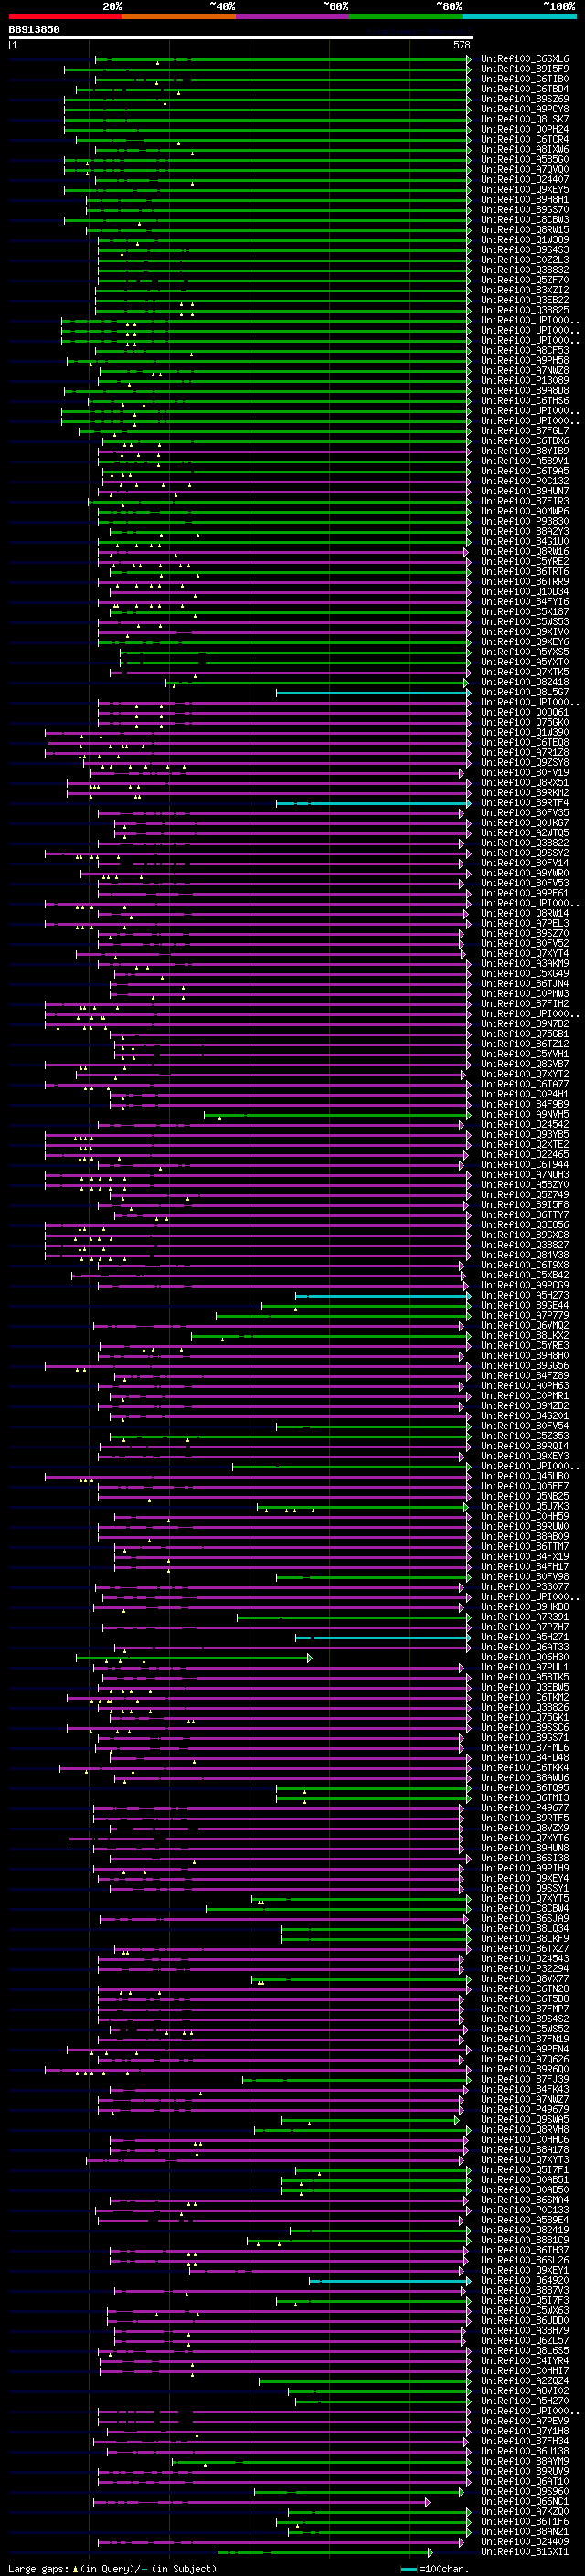Click UniRef100_Q7XTK5 entry

[x=525, y=672]
